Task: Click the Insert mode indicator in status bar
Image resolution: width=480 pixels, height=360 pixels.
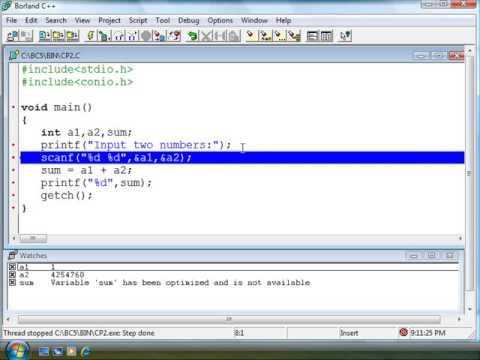Action: [x=349, y=333]
